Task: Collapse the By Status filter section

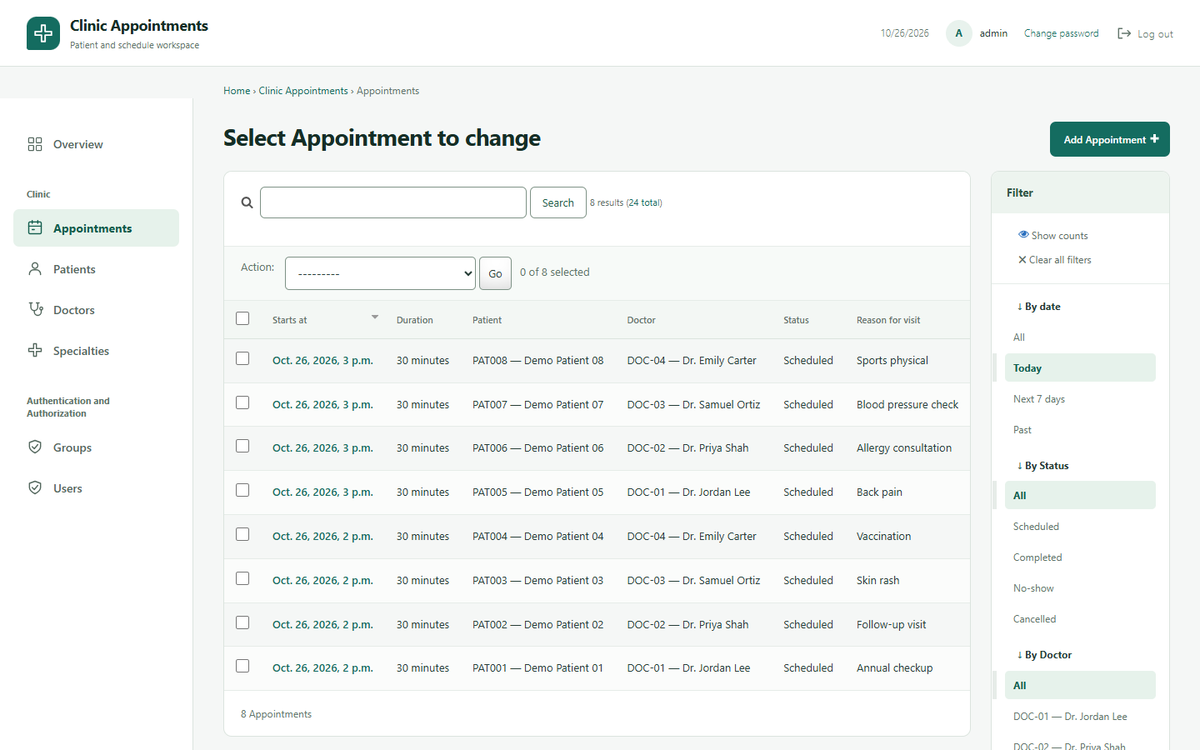Action: tap(1042, 466)
